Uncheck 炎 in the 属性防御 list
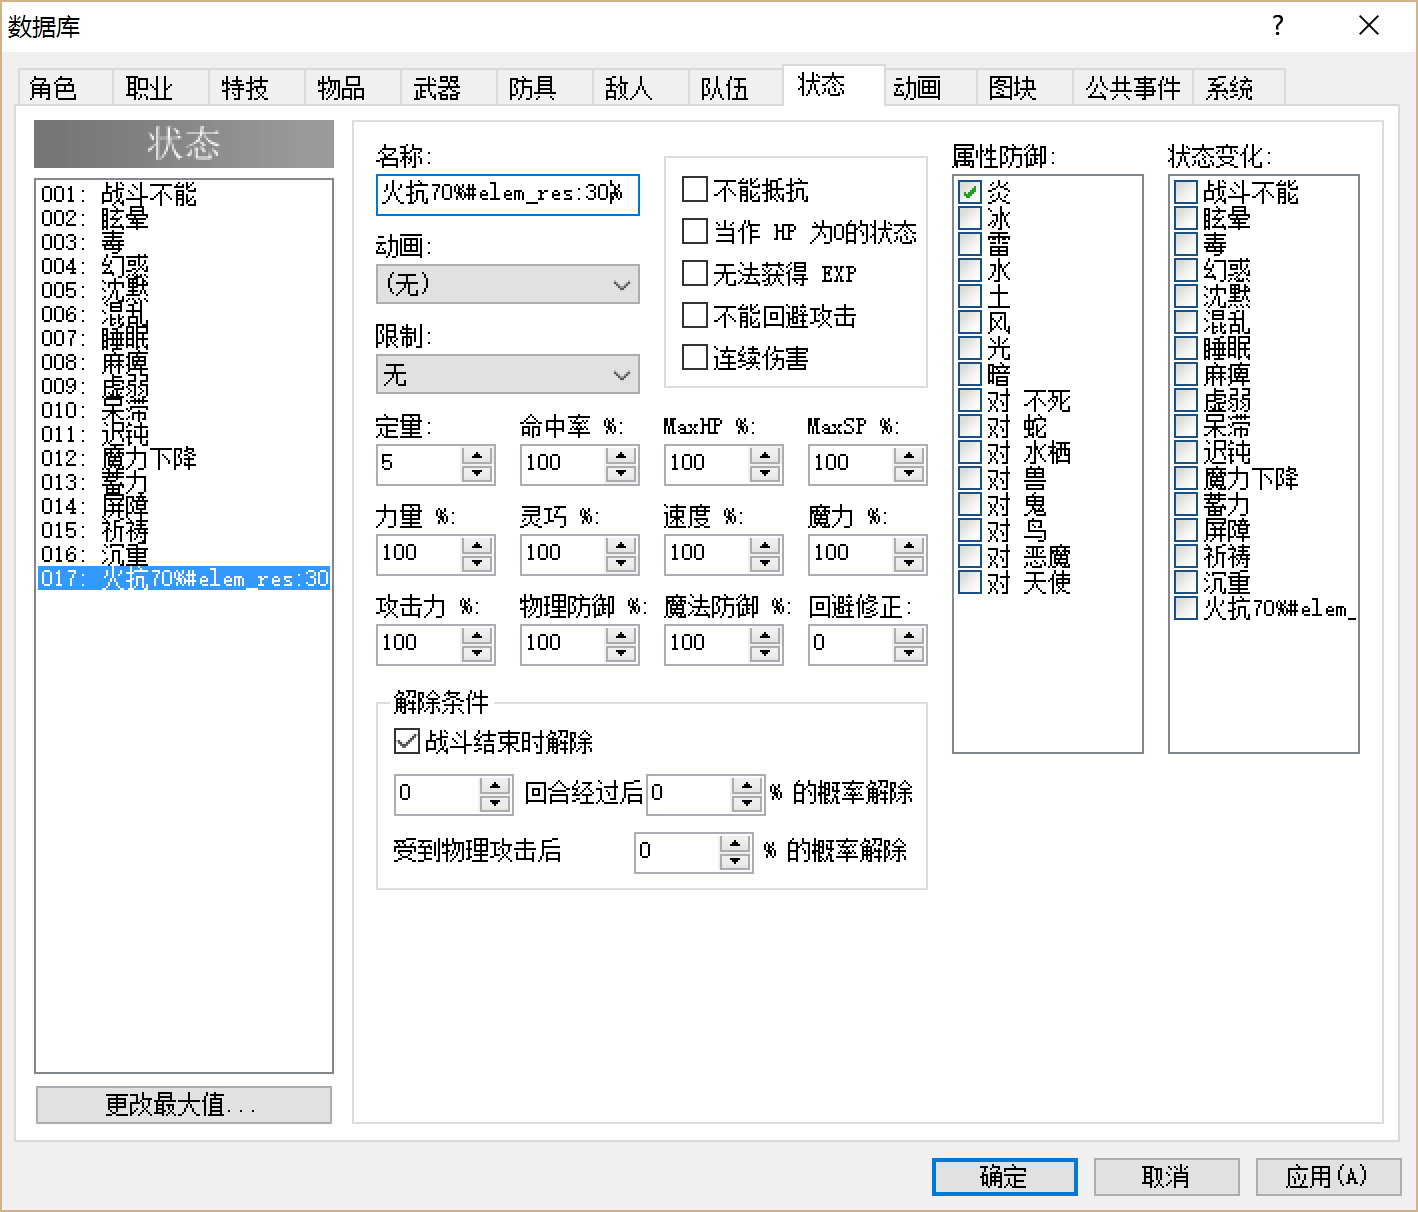This screenshot has height=1212, width=1418. click(x=970, y=191)
